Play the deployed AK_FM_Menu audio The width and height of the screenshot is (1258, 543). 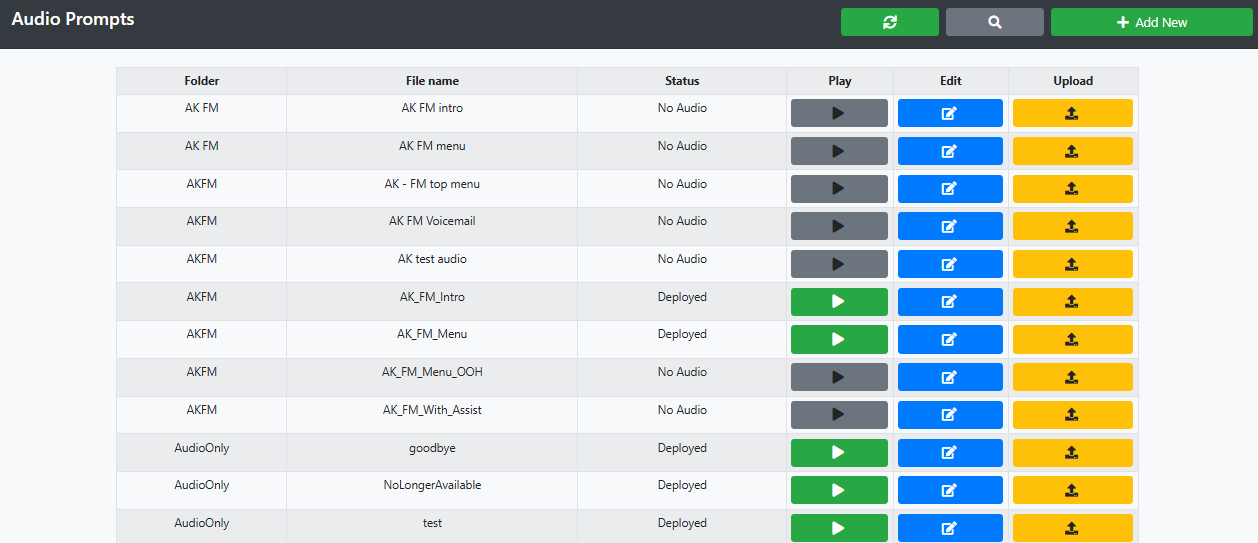tap(839, 339)
